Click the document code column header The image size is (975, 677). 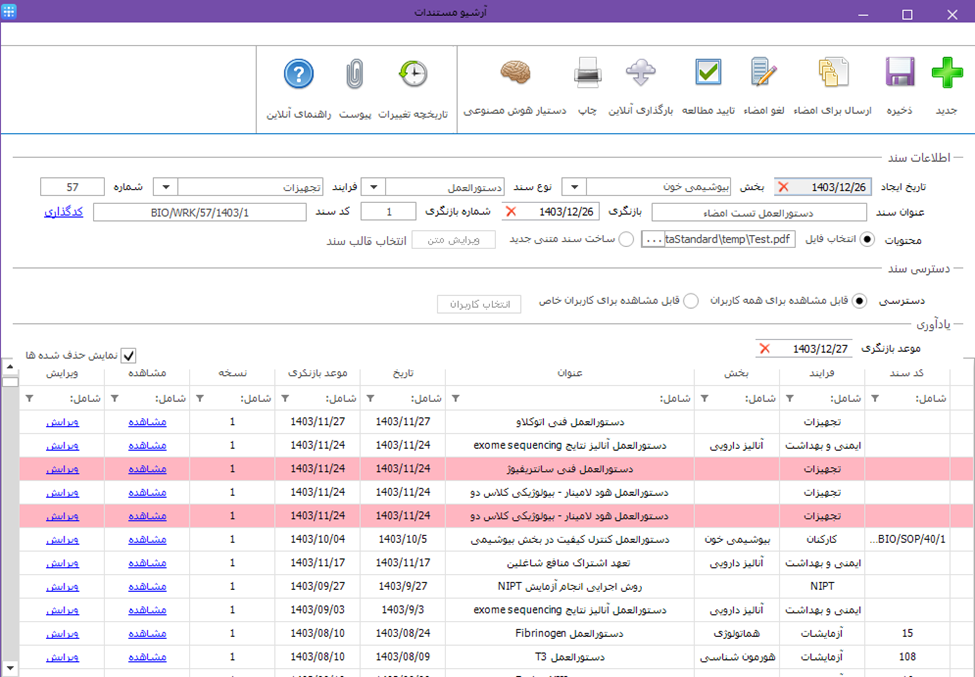pyautogui.click(x=907, y=373)
